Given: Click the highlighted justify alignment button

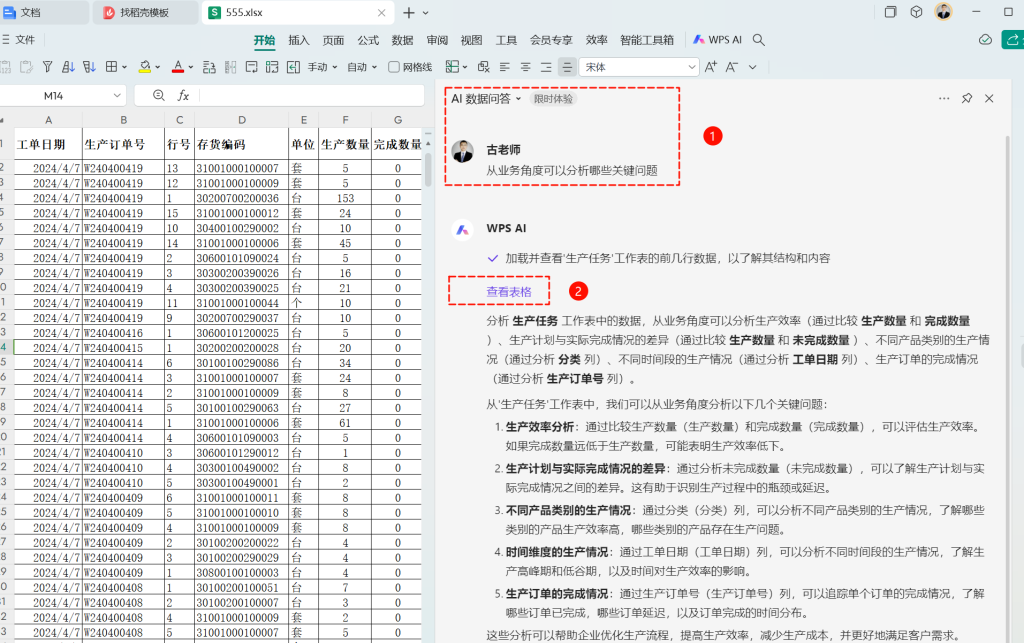Looking at the screenshot, I should point(567,67).
